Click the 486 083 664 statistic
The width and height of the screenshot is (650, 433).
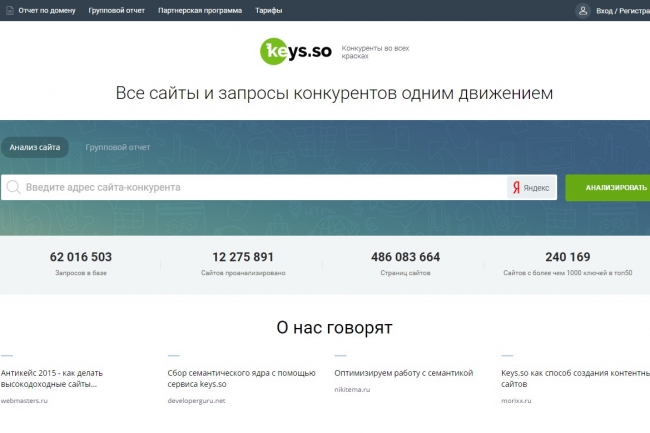[405, 257]
